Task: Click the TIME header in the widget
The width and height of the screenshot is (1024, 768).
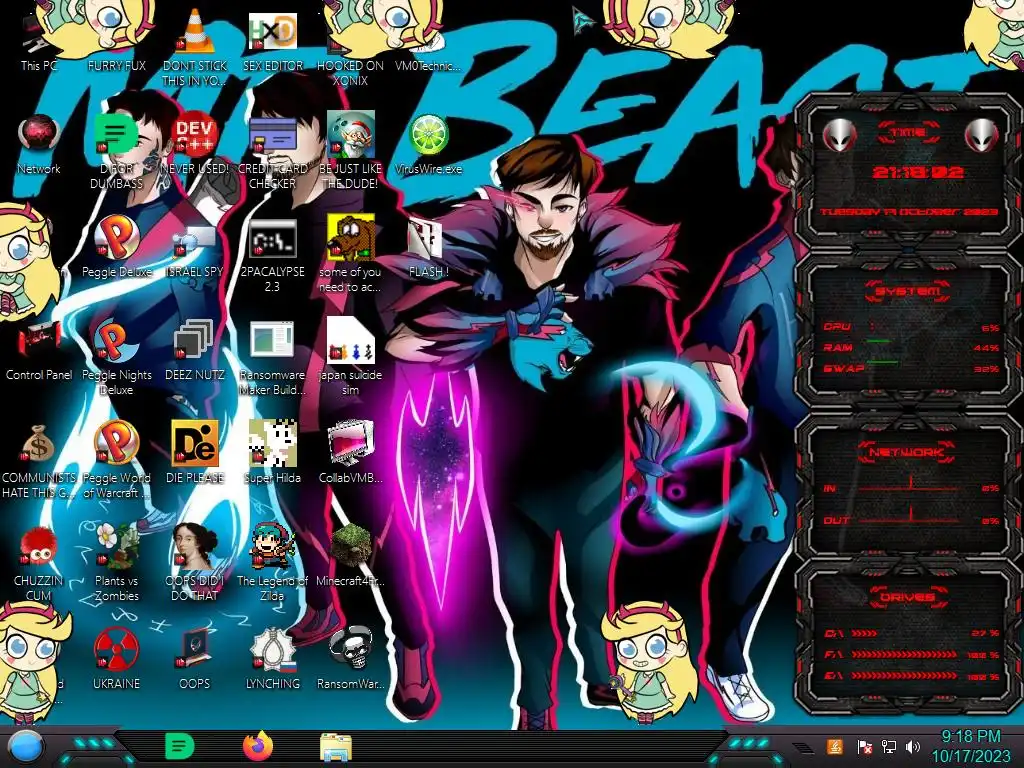Action: pos(908,133)
